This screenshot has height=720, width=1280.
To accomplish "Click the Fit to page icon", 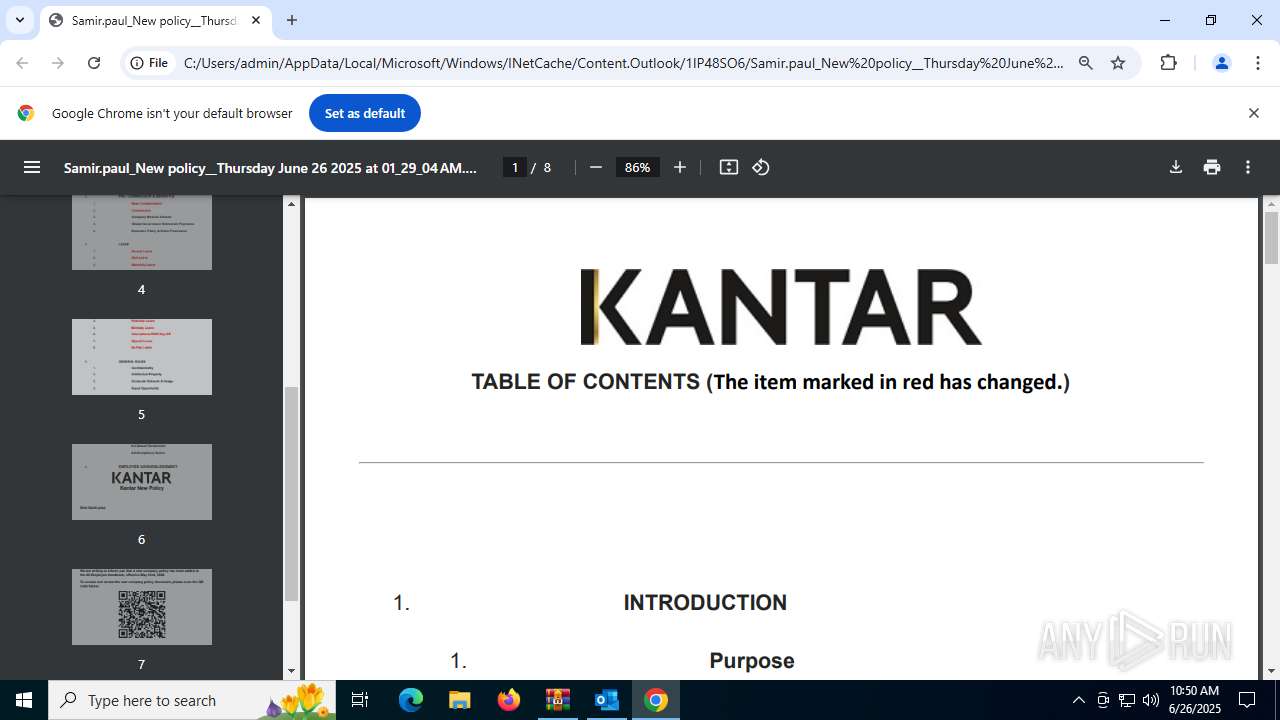I will point(729,167).
